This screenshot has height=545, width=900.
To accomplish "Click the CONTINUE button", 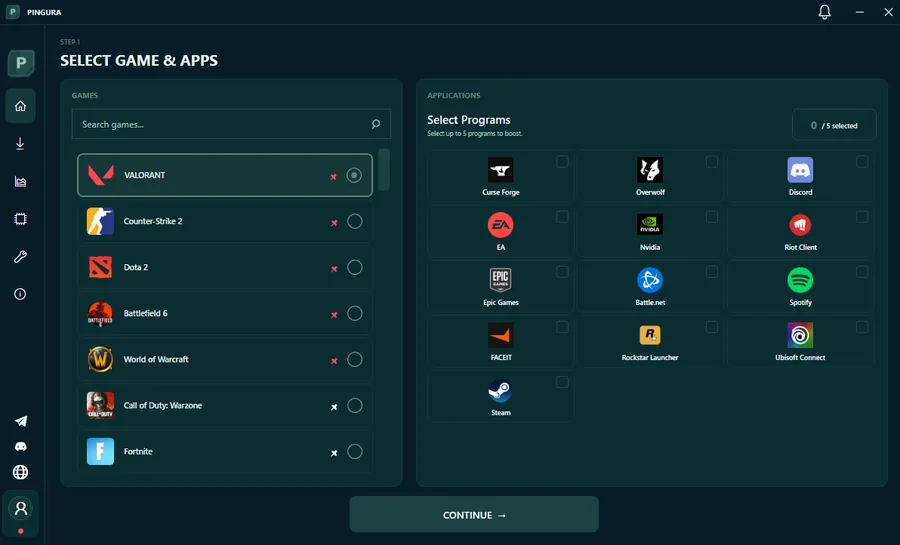I will (x=474, y=515).
